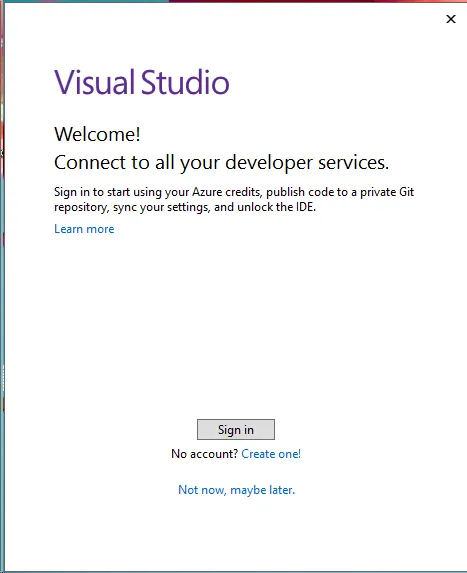Choose Not now, maybe later
The image size is (467, 573).
click(x=236, y=490)
